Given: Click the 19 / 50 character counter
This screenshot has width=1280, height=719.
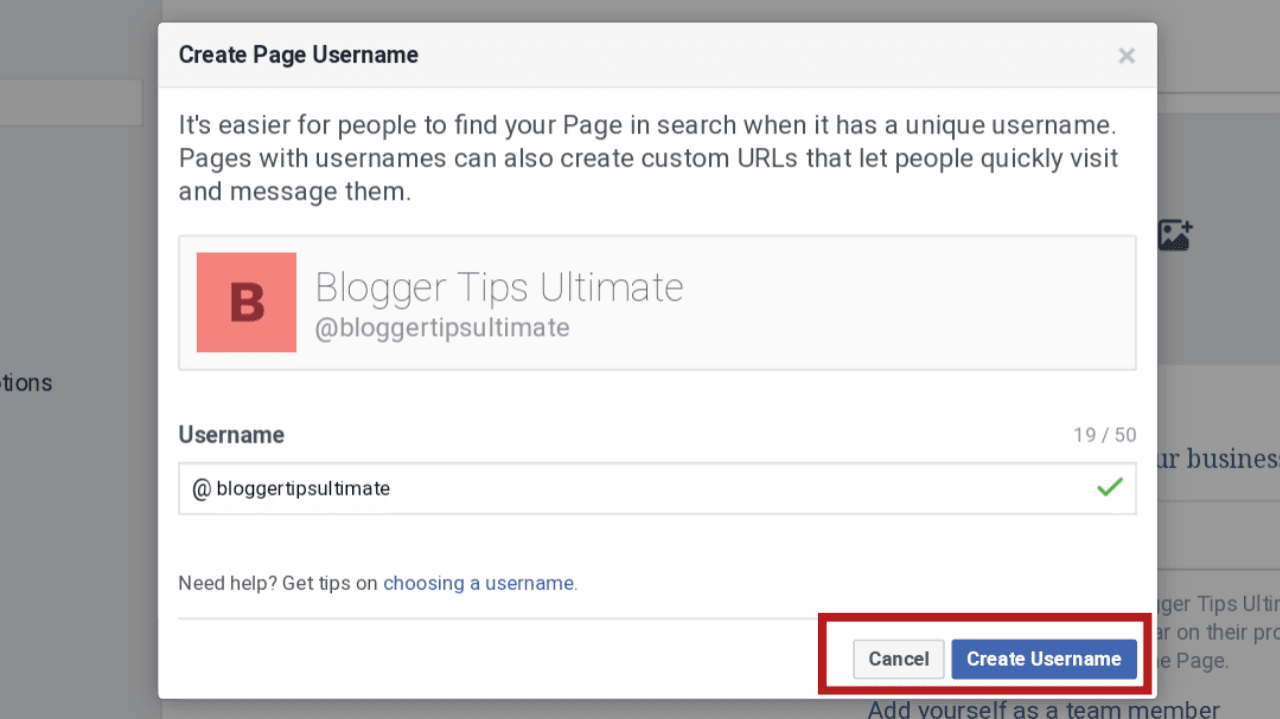Looking at the screenshot, I should [x=1104, y=435].
